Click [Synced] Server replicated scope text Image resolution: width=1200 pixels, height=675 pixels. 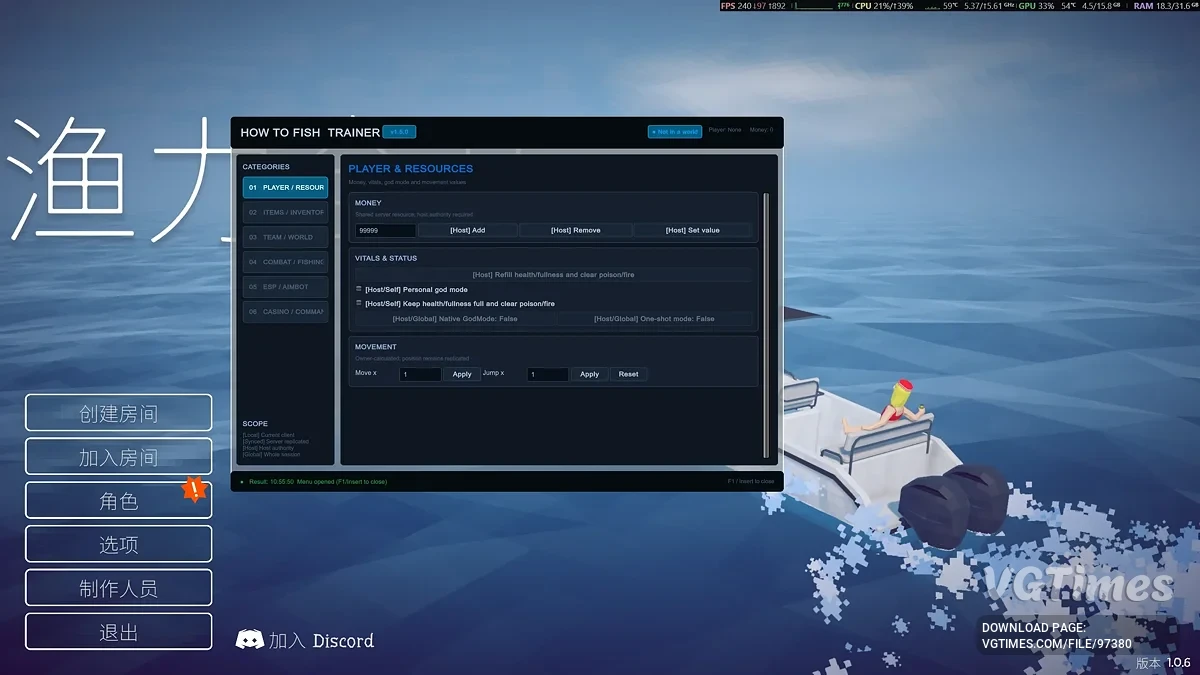point(276,442)
